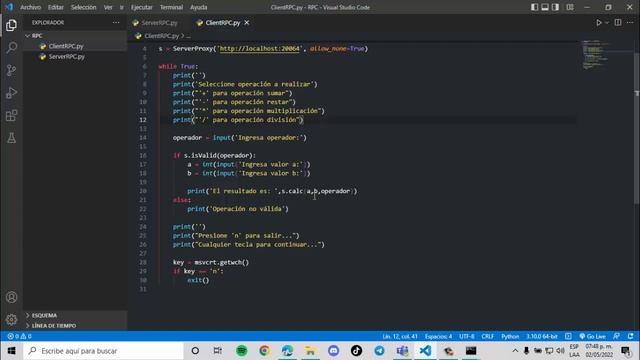Open the Ayuda menu
The image size is (640, 360).
199,7
